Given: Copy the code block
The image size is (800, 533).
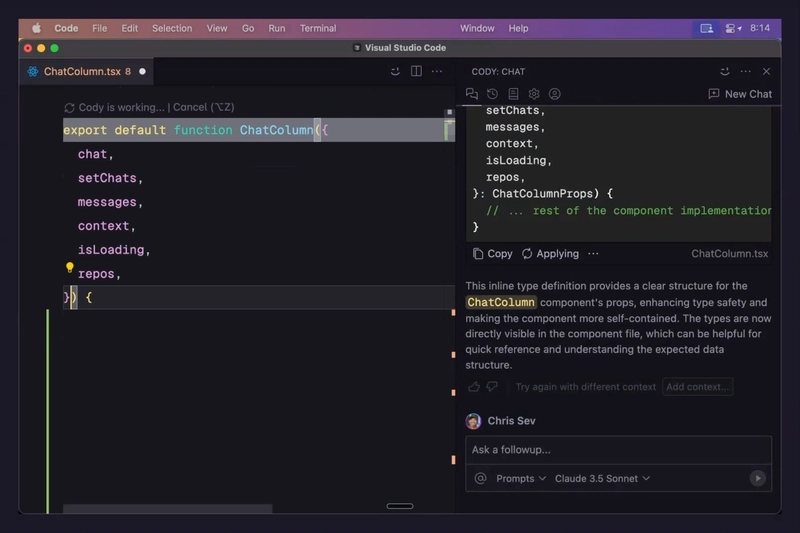Looking at the screenshot, I should click(492, 254).
